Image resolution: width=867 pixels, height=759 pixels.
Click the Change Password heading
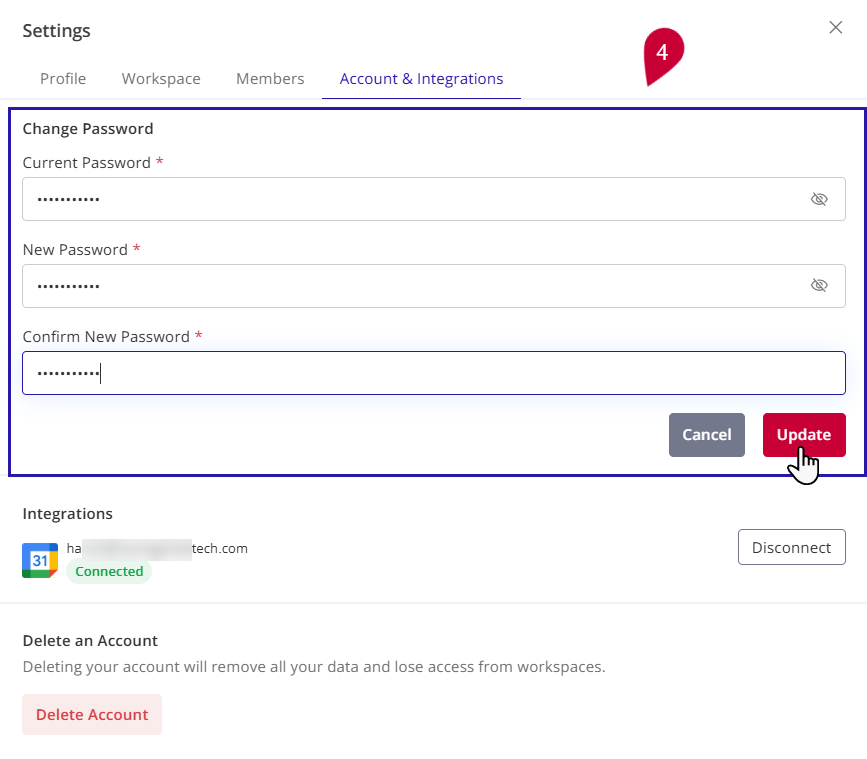[88, 128]
